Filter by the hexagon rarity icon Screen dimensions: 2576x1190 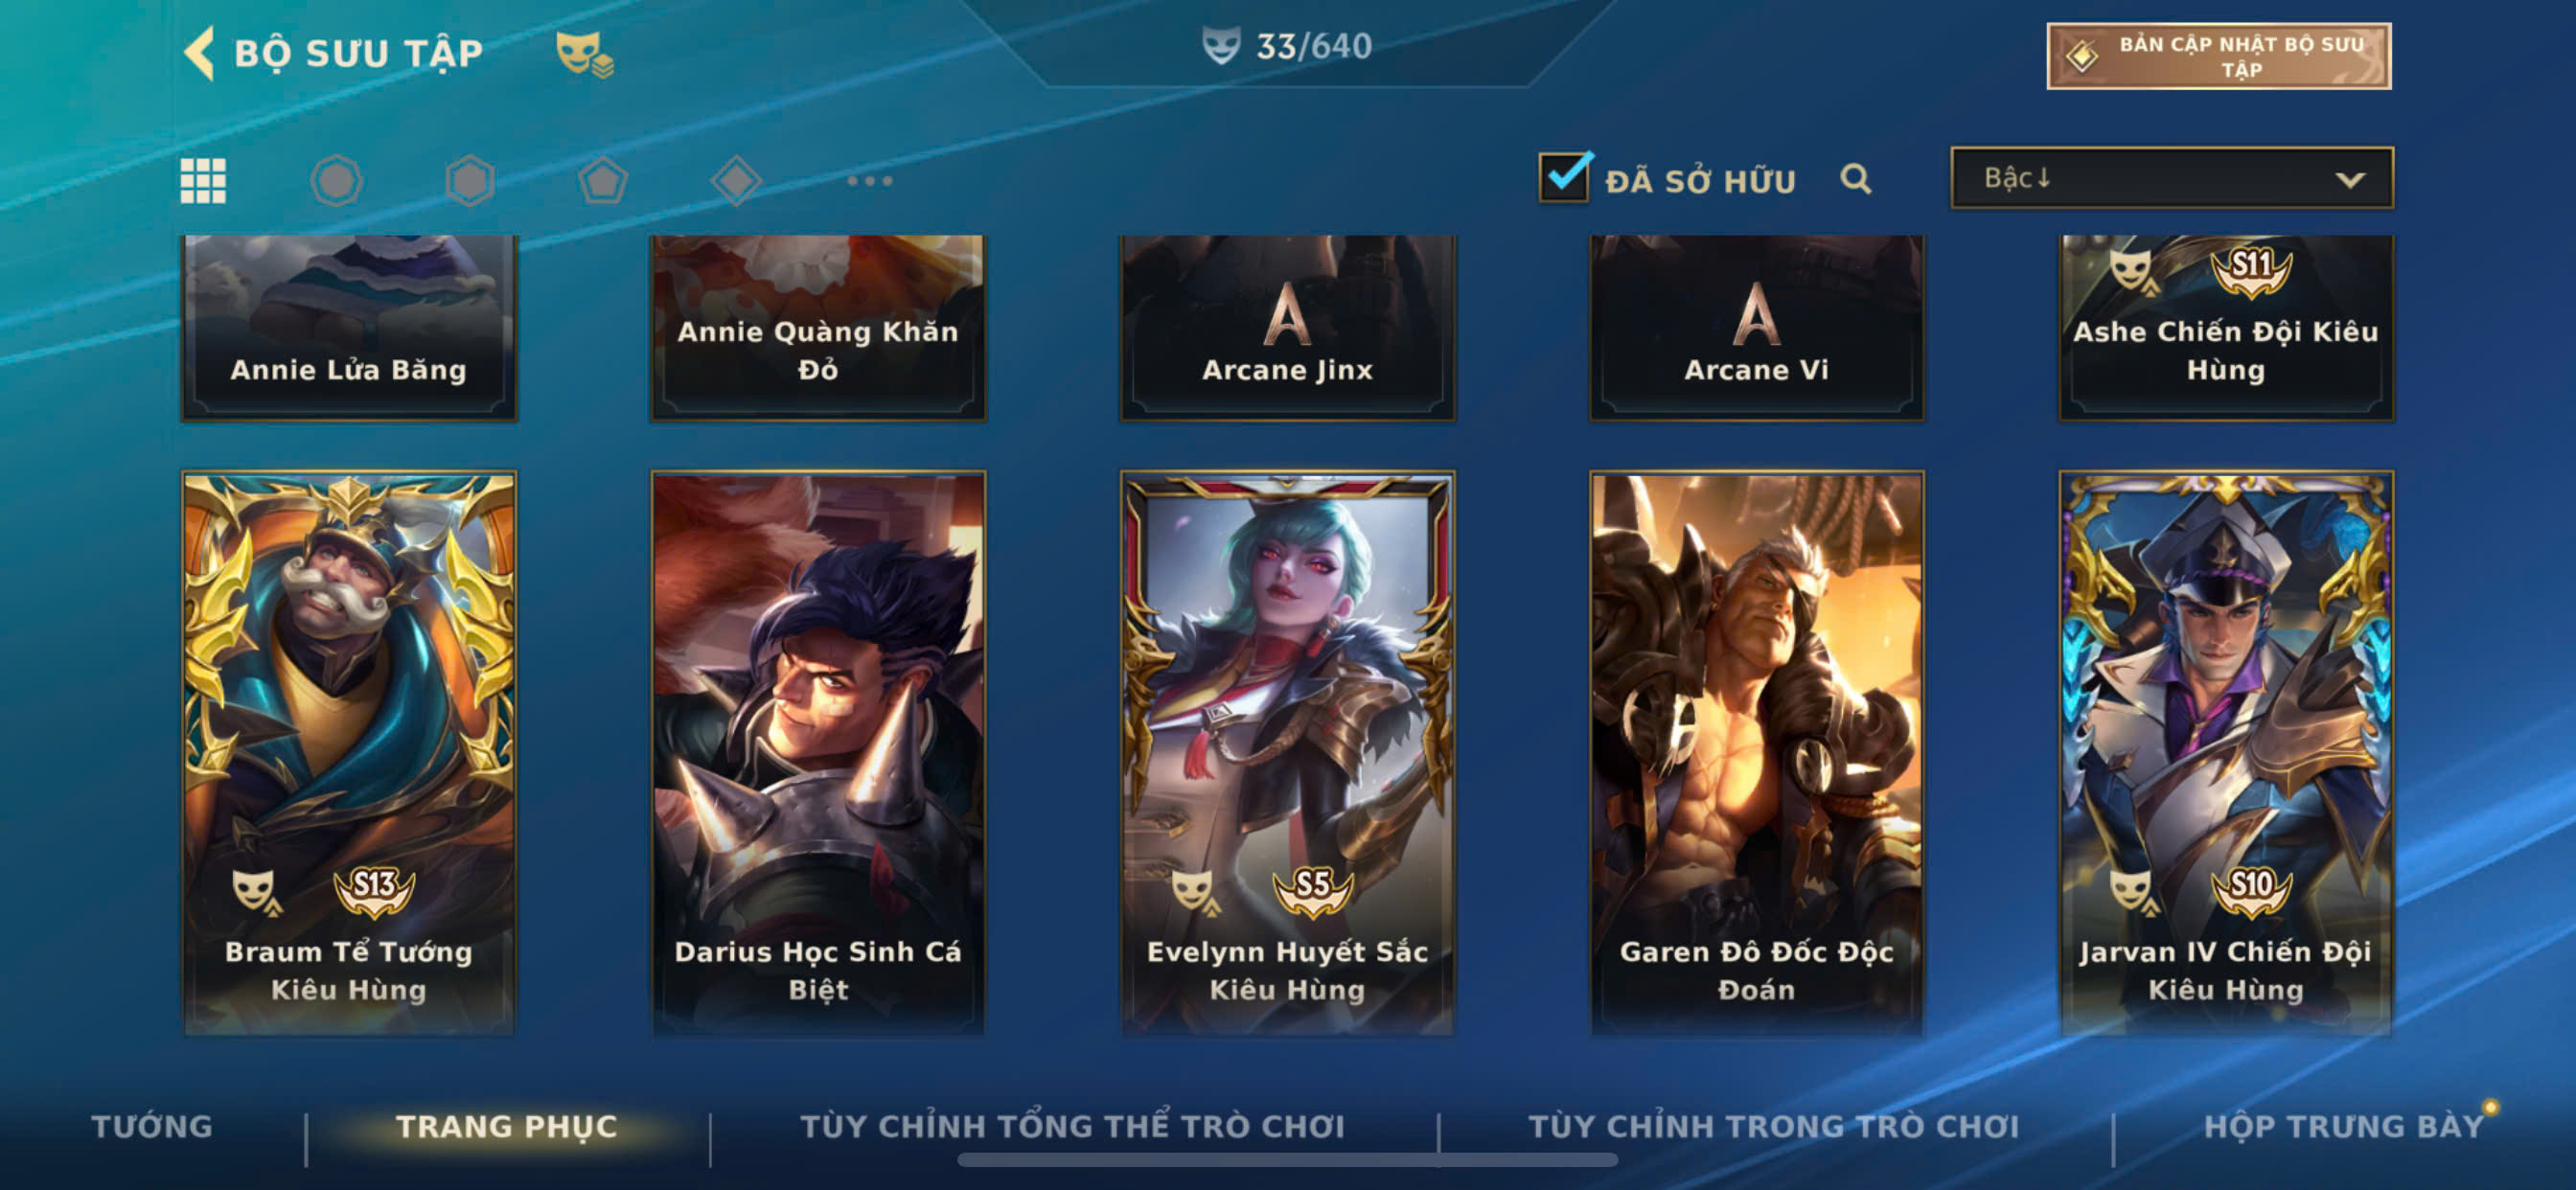tap(470, 181)
